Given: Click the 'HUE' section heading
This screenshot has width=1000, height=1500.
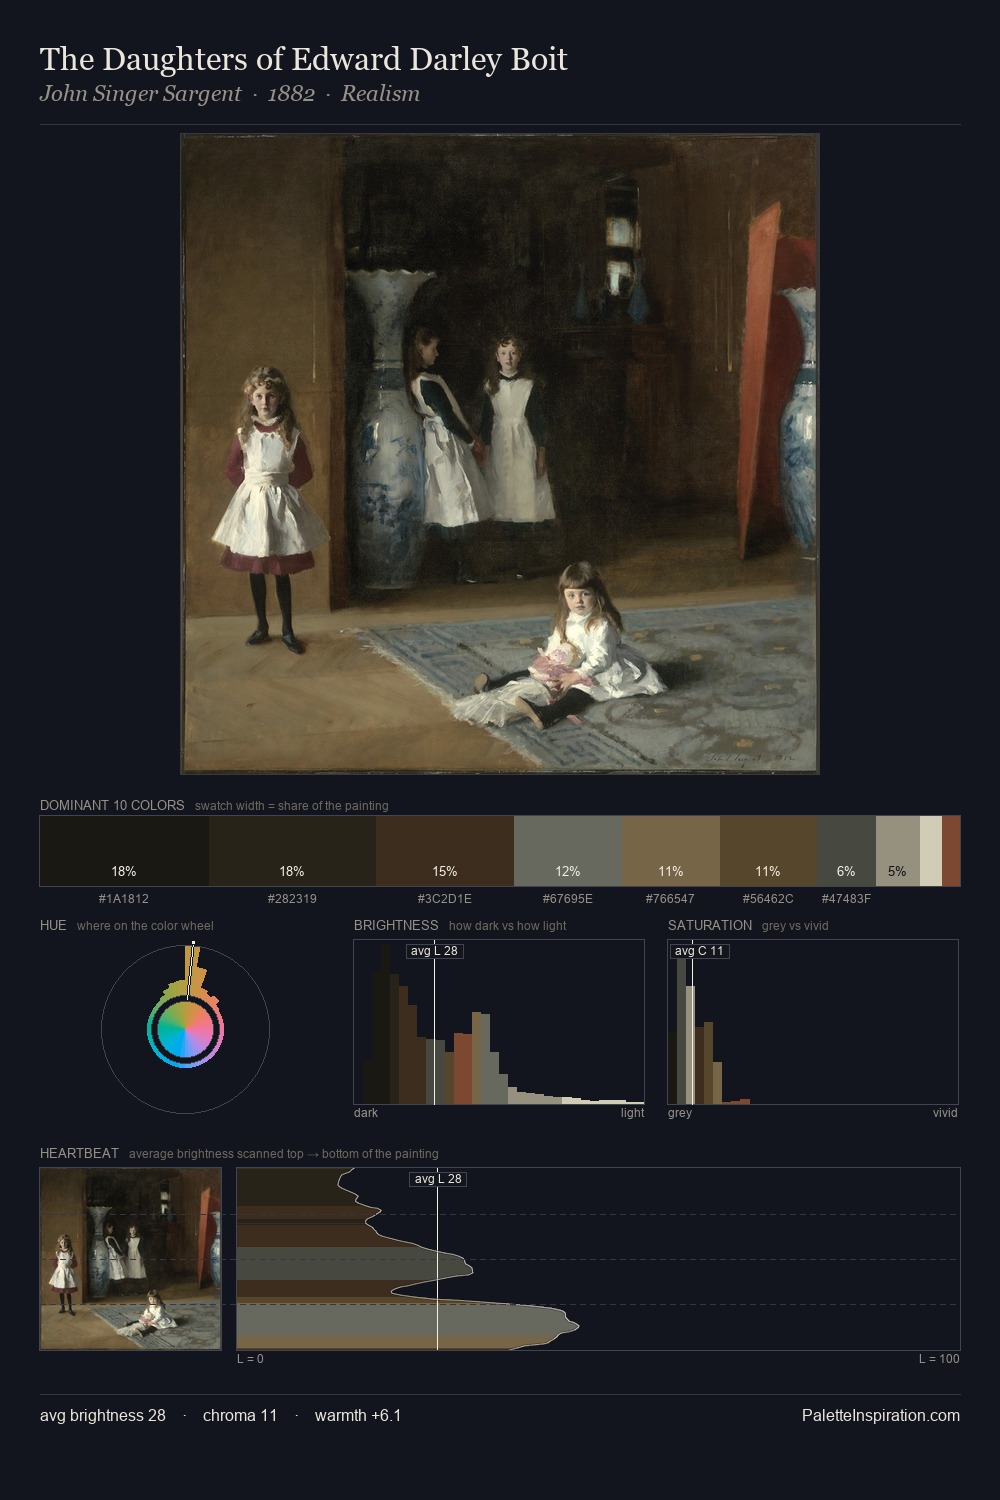Looking at the screenshot, I should (53, 925).
